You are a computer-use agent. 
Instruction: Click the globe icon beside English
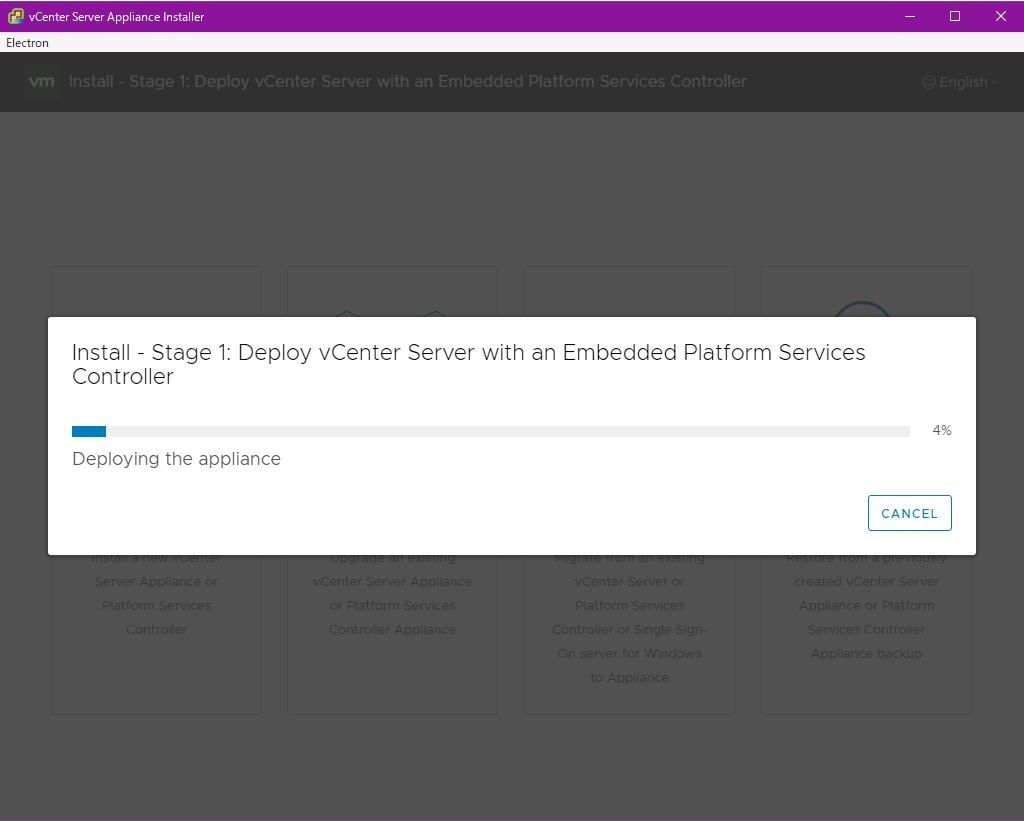point(929,82)
